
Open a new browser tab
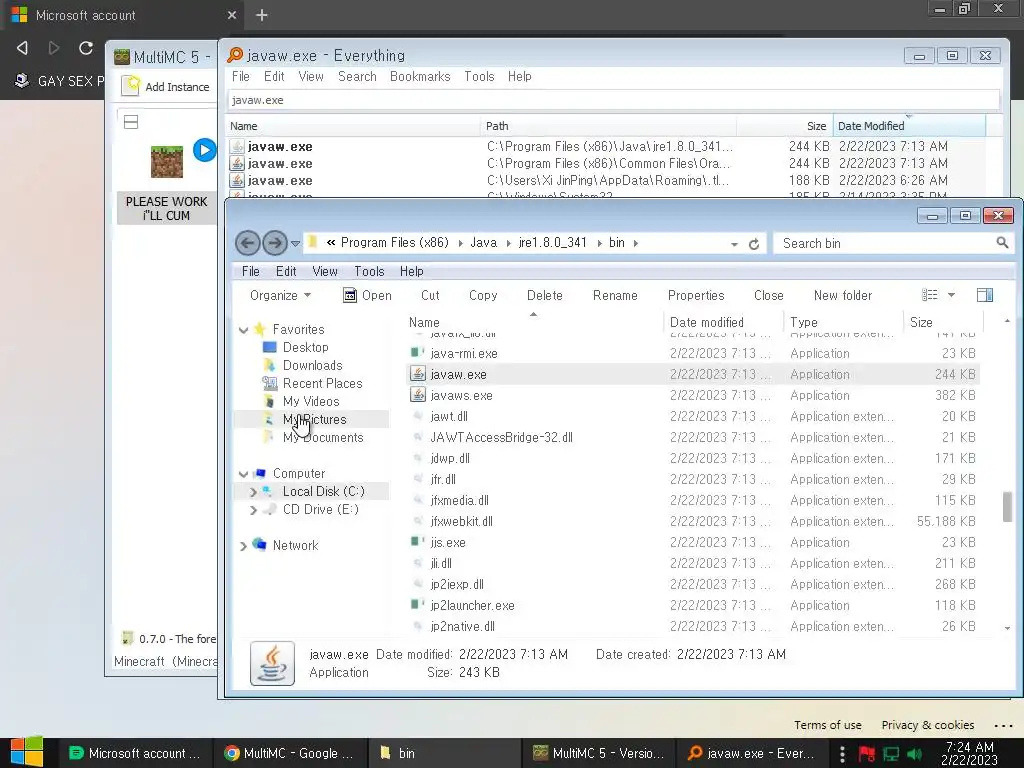261,15
